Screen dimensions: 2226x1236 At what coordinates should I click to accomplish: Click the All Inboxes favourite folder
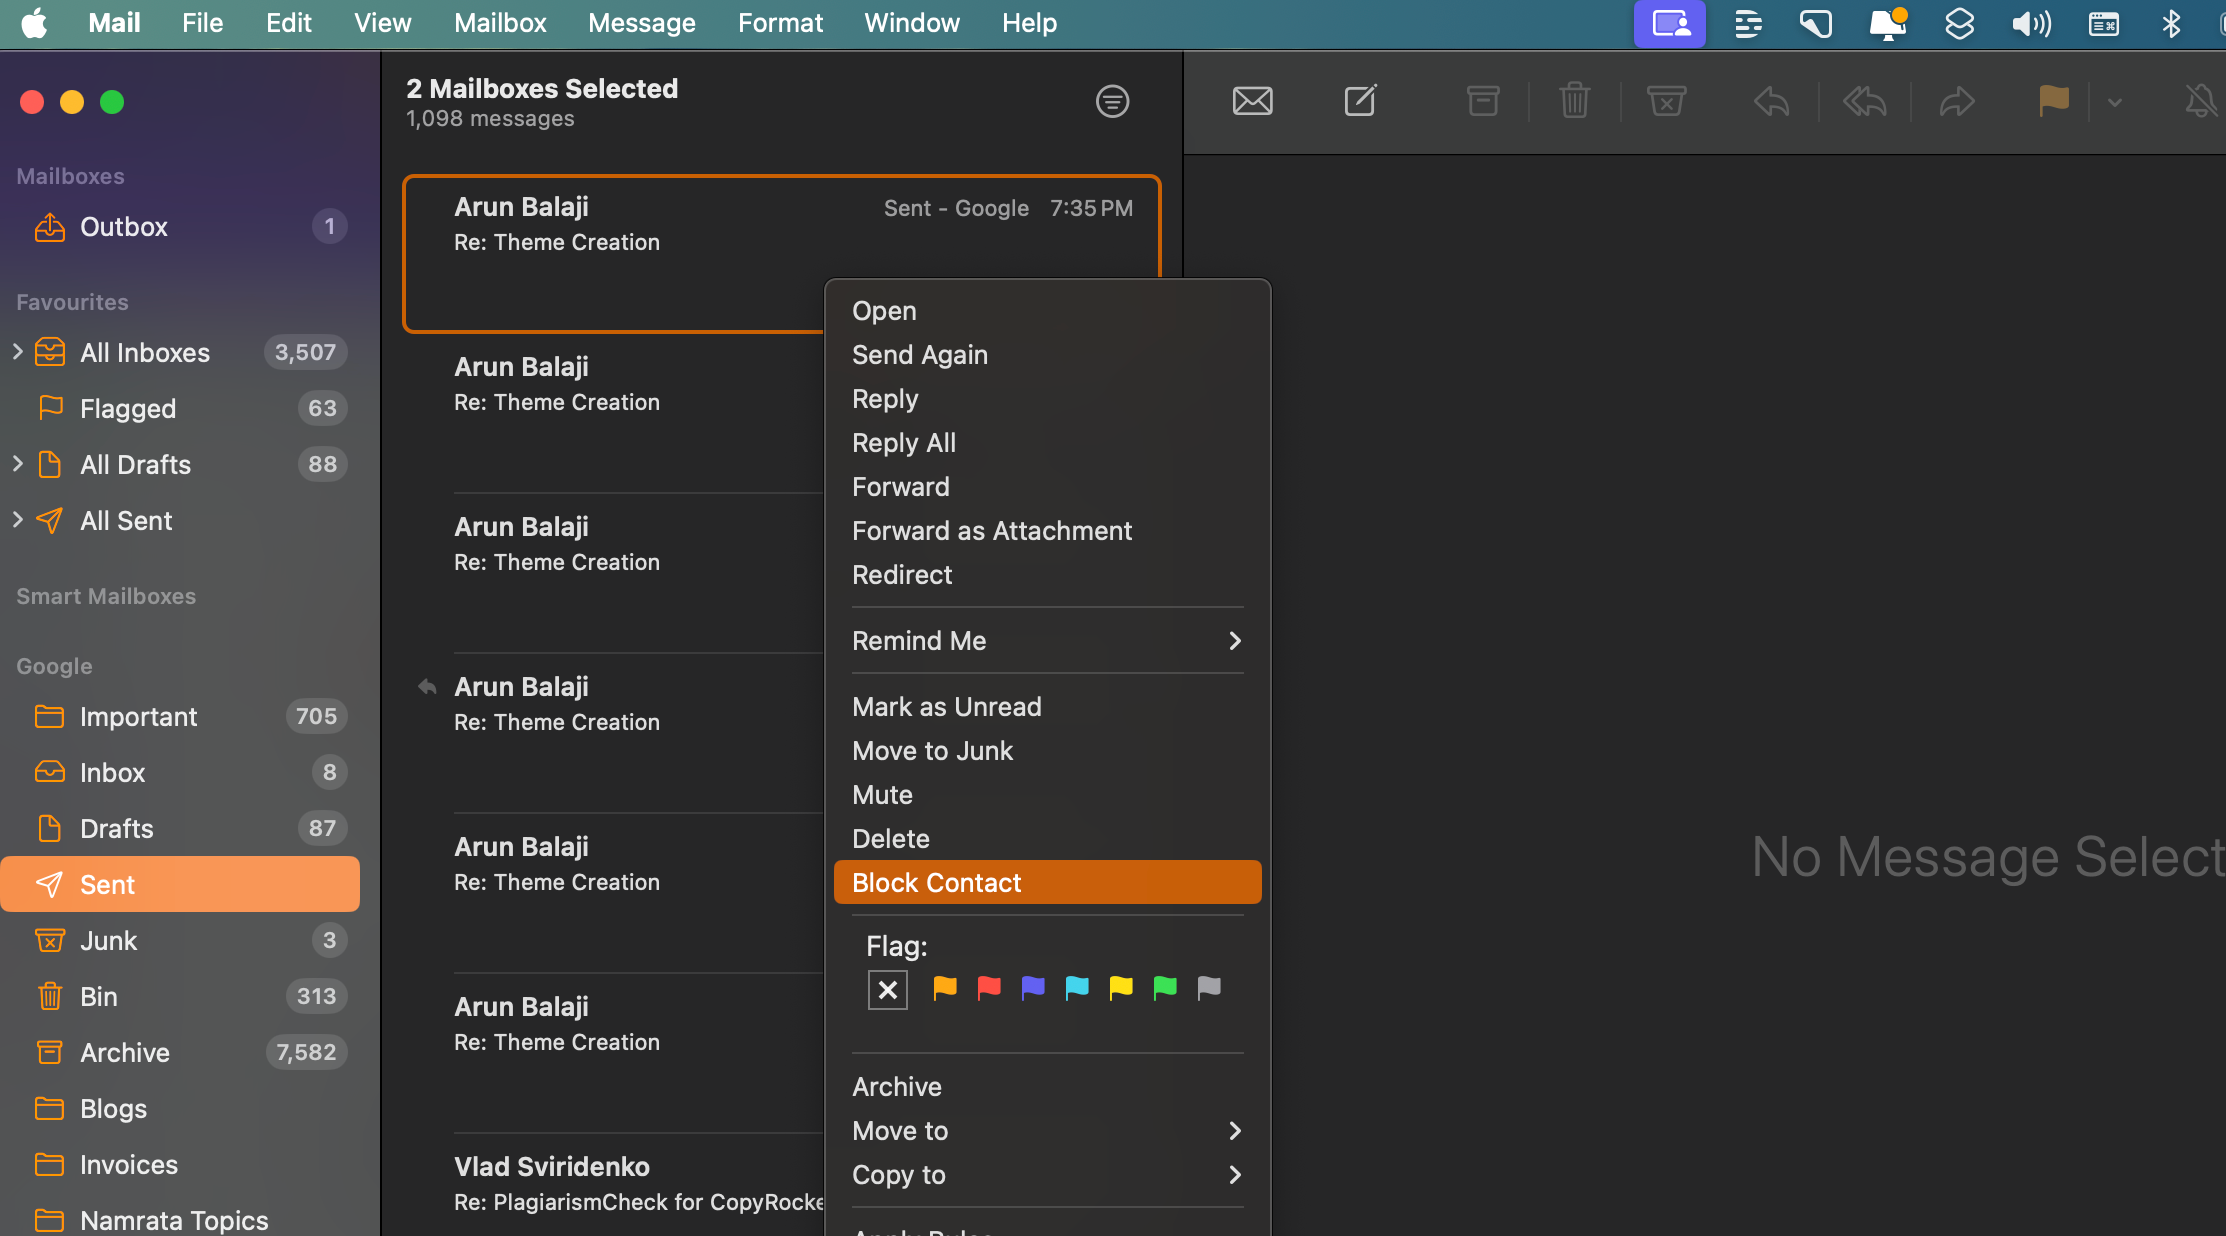click(145, 352)
